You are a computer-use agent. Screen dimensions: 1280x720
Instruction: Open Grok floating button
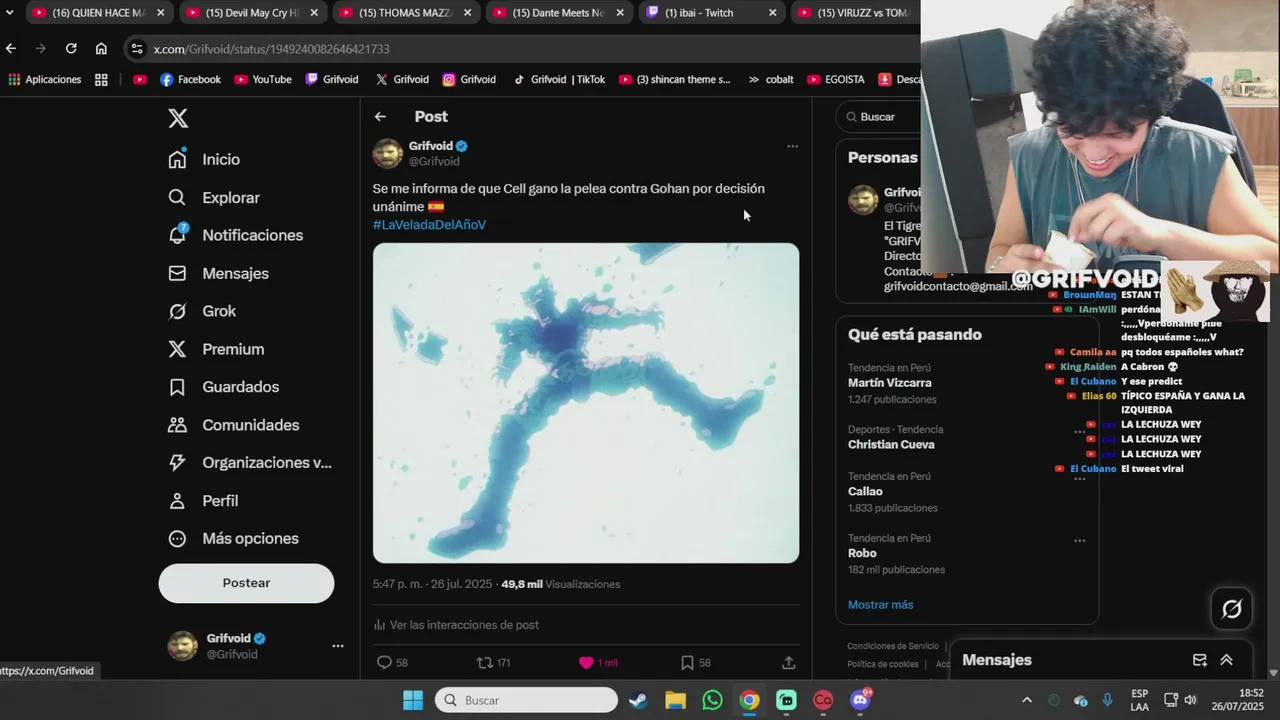1232,608
